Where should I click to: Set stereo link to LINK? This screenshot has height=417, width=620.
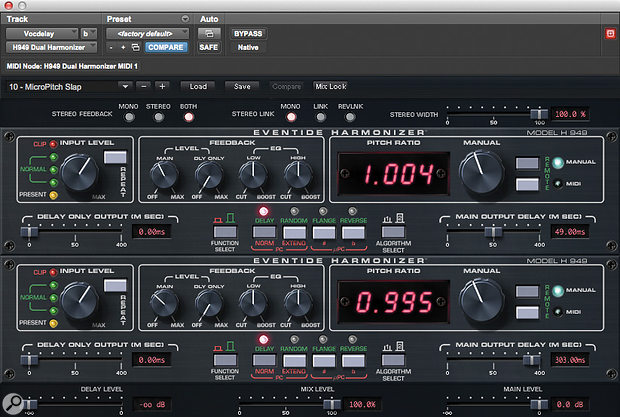point(321,117)
